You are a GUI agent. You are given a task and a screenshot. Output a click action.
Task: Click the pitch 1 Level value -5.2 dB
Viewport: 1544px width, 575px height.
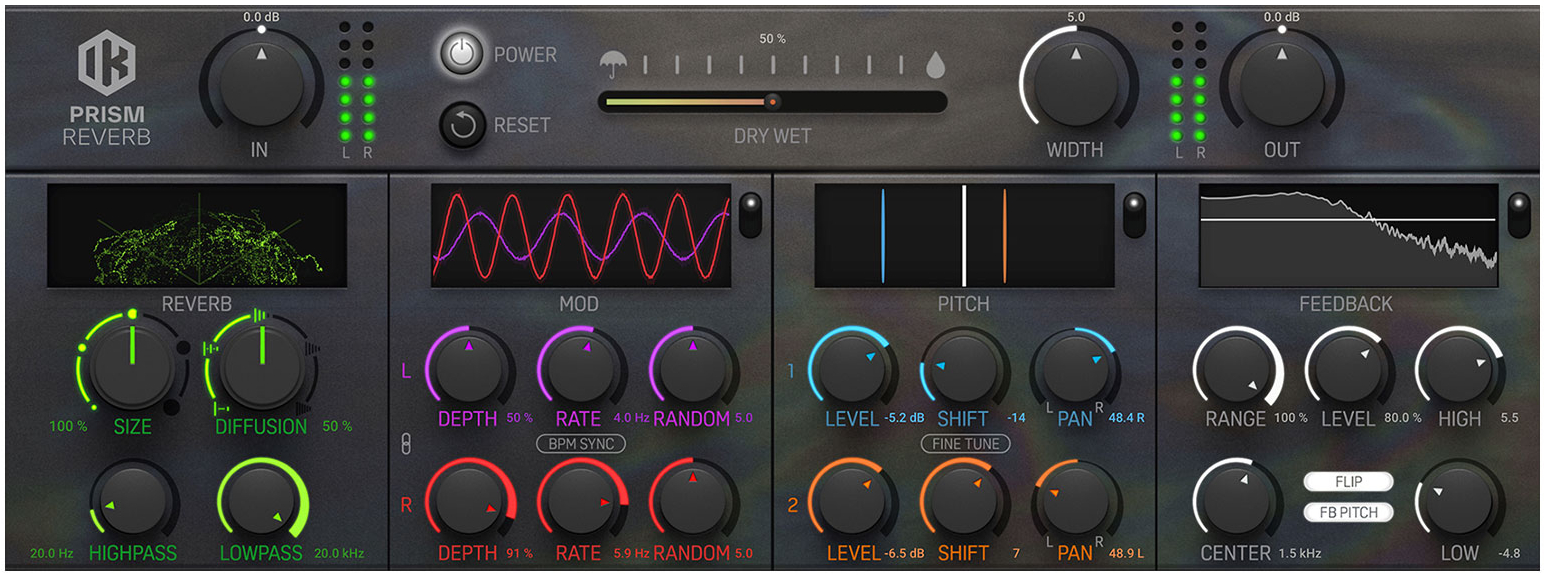pyautogui.click(x=905, y=418)
